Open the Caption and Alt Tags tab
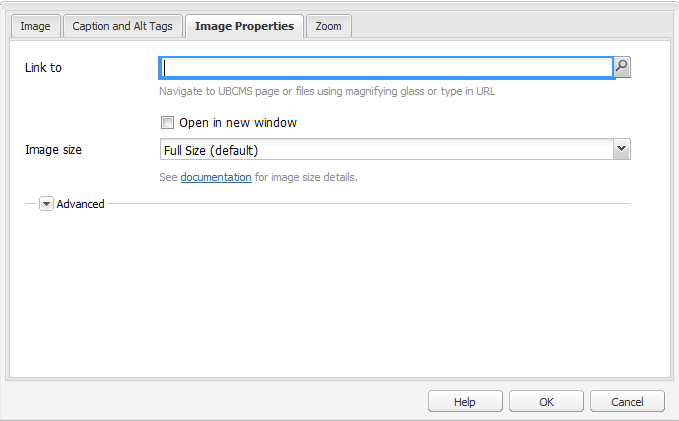This screenshot has height=421, width=679. pos(124,26)
